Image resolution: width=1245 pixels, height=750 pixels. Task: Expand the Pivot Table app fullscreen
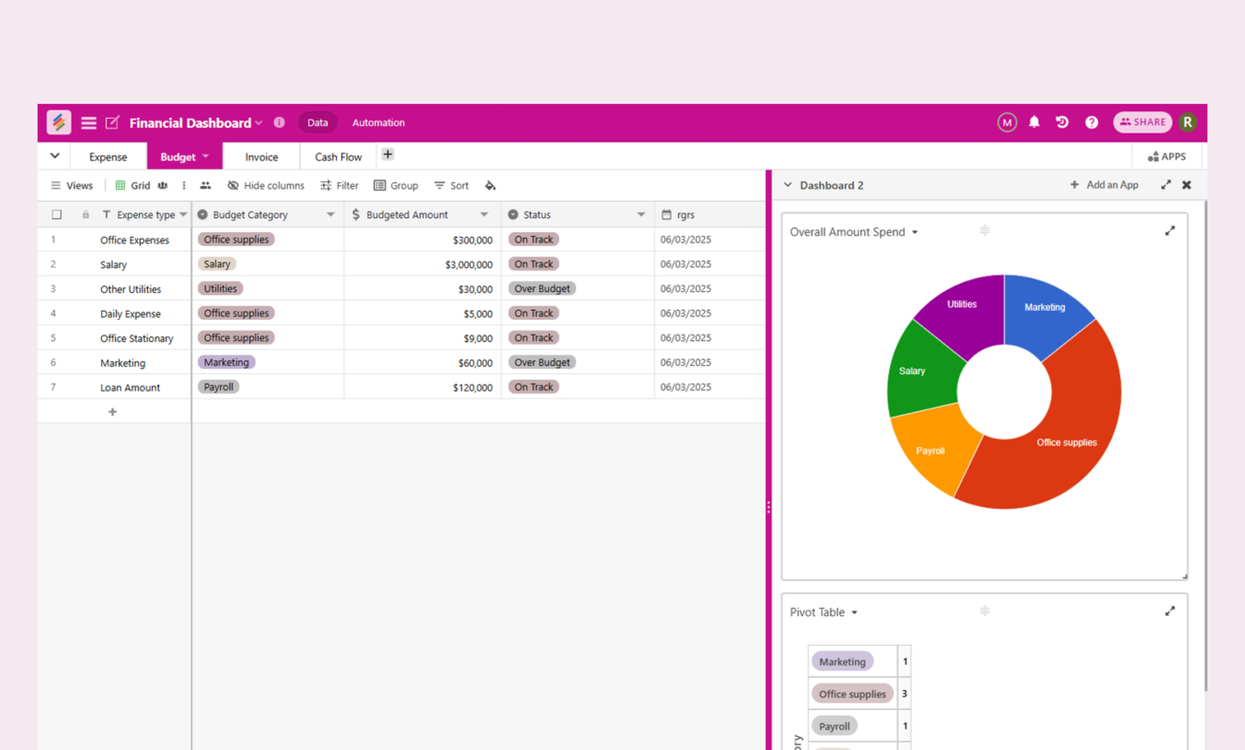pyautogui.click(x=1169, y=611)
